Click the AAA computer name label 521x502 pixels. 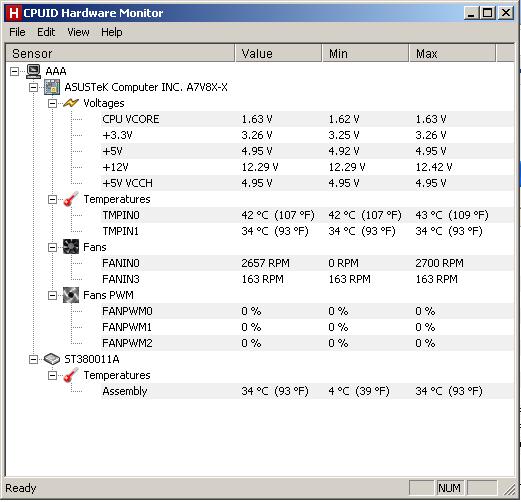click(56, 71)
